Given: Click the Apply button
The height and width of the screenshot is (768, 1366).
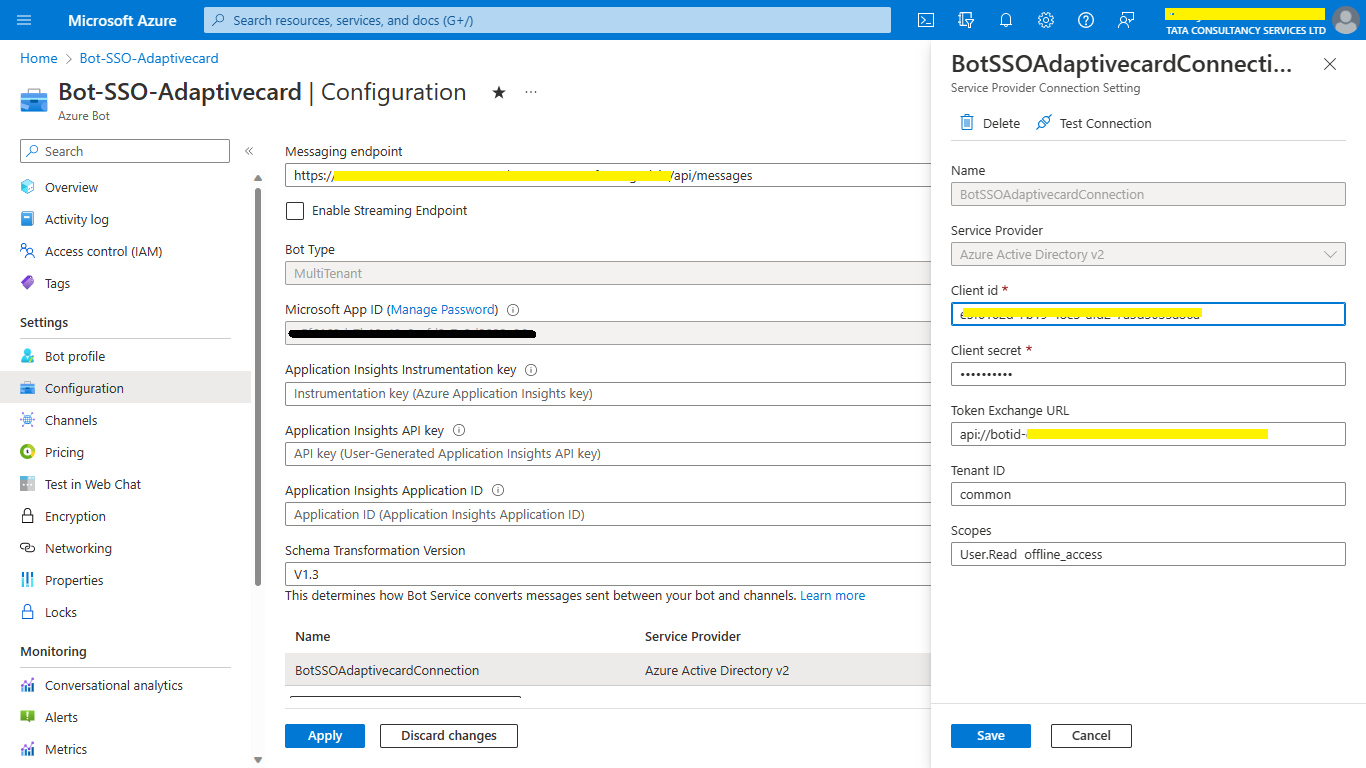Looking at the screenshot, I should coord(325,735).
